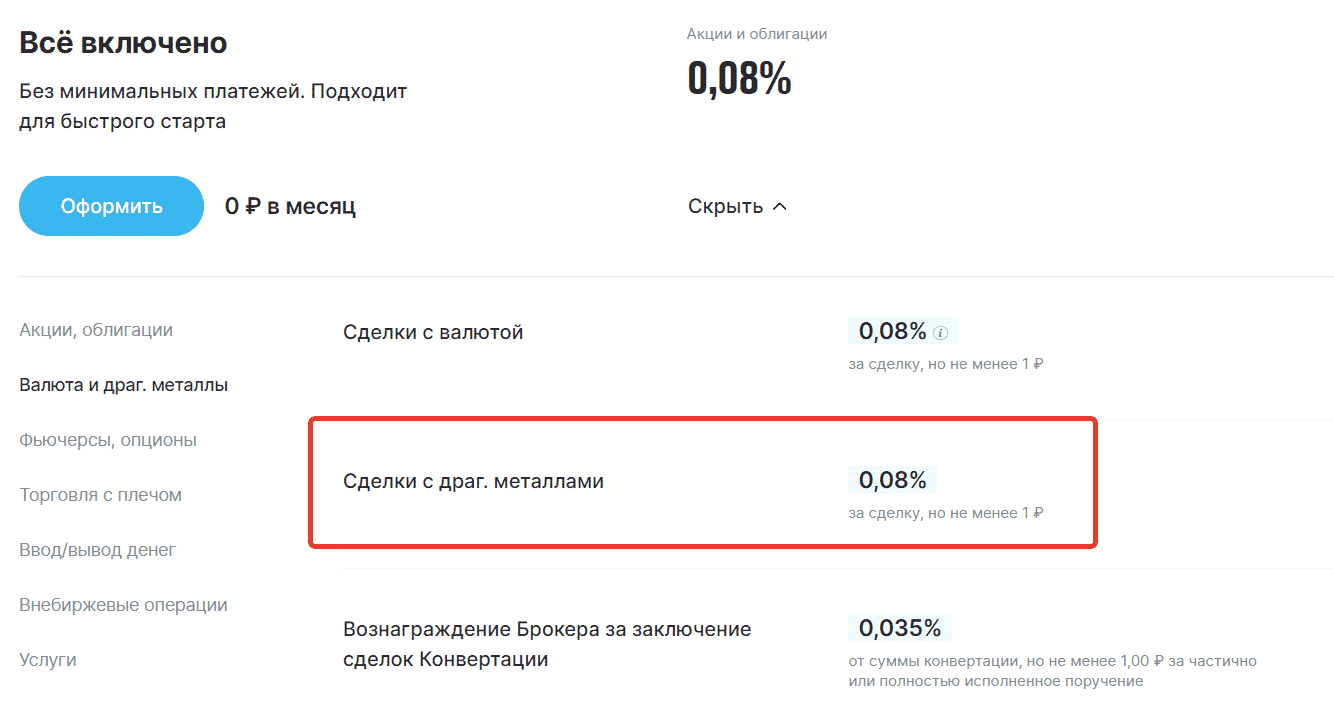The height and width of the screenshot is (721, 1334).
Task: Go to Ввод/вывод денег section
Action: point(97,550)
